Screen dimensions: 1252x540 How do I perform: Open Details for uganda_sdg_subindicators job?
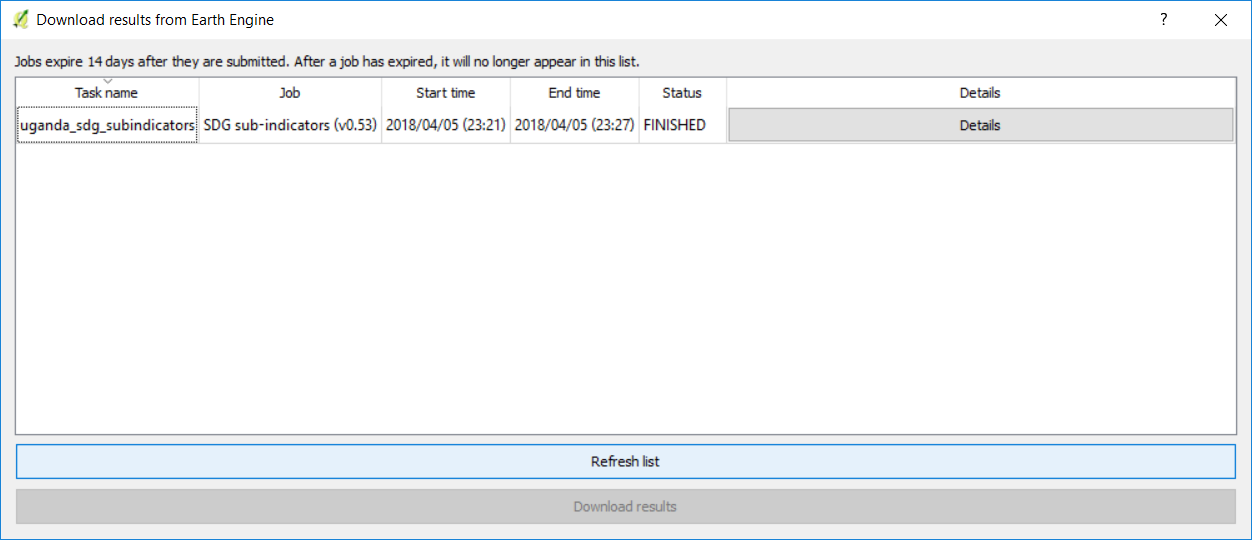click(x=980, y=125)
